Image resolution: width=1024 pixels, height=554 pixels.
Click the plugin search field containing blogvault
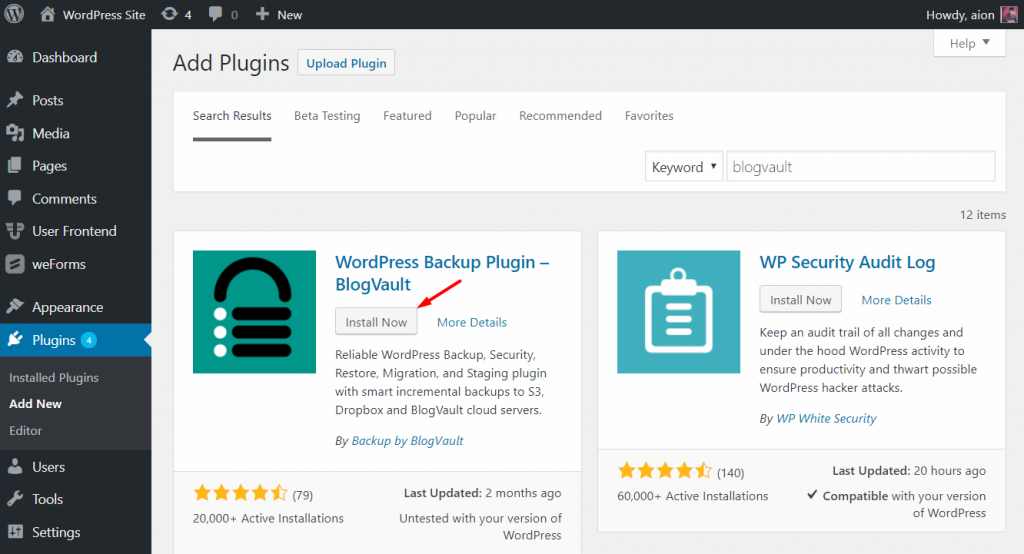pos(860,167)
